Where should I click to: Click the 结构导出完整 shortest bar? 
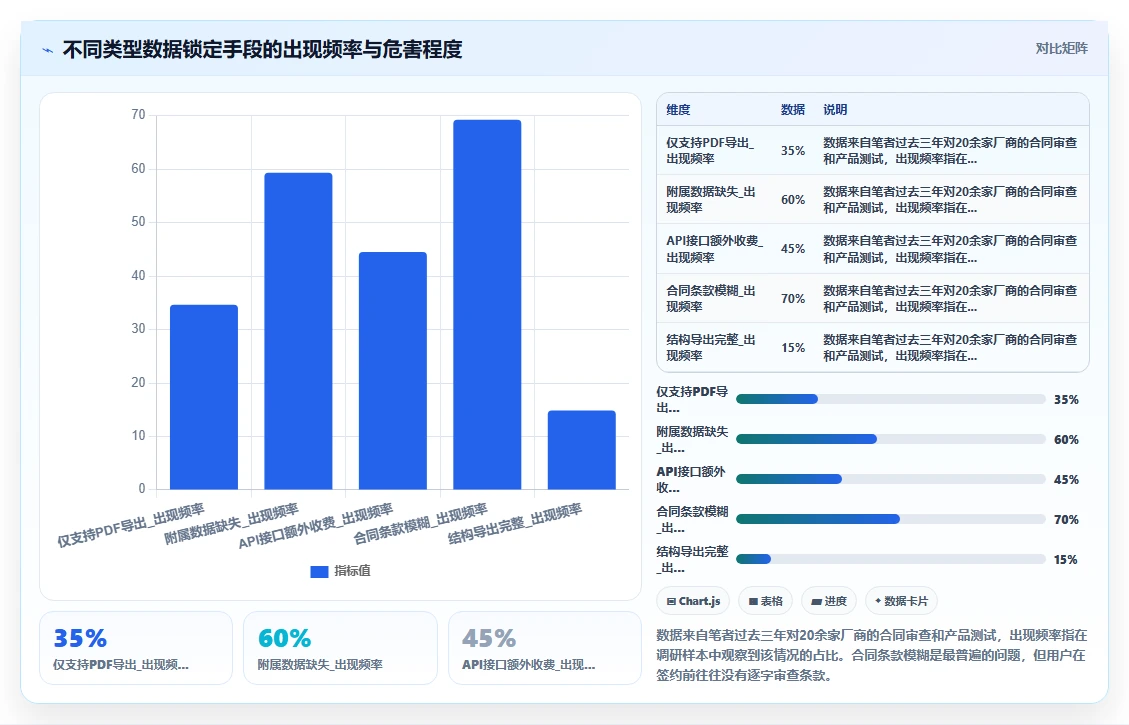[581, 450]
